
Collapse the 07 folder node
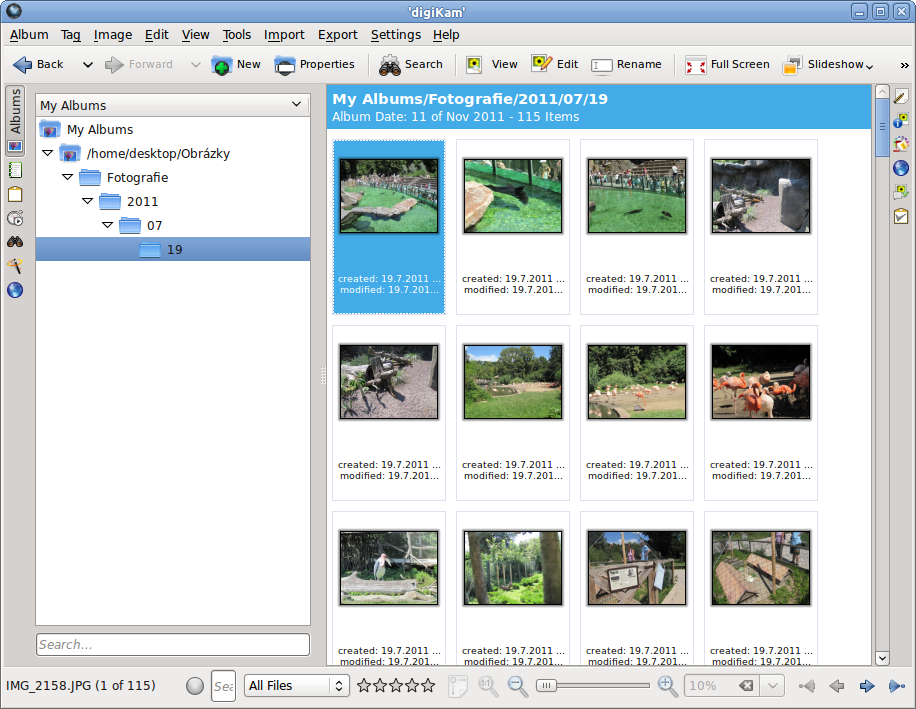107,225
